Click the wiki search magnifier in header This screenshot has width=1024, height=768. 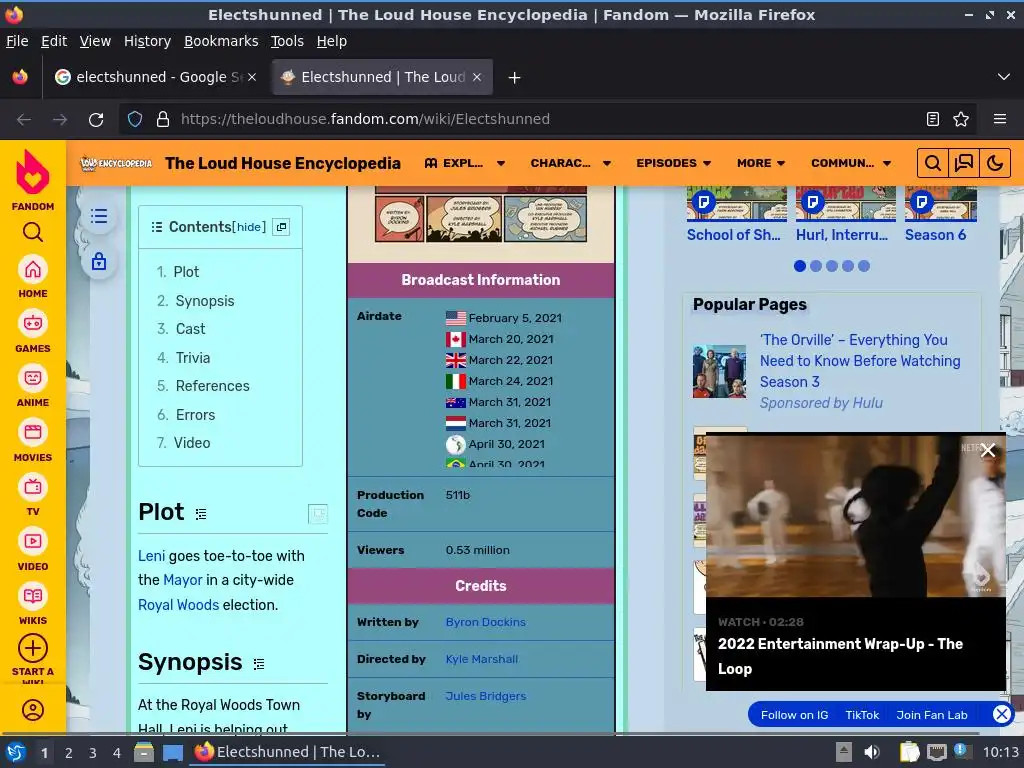933,163
